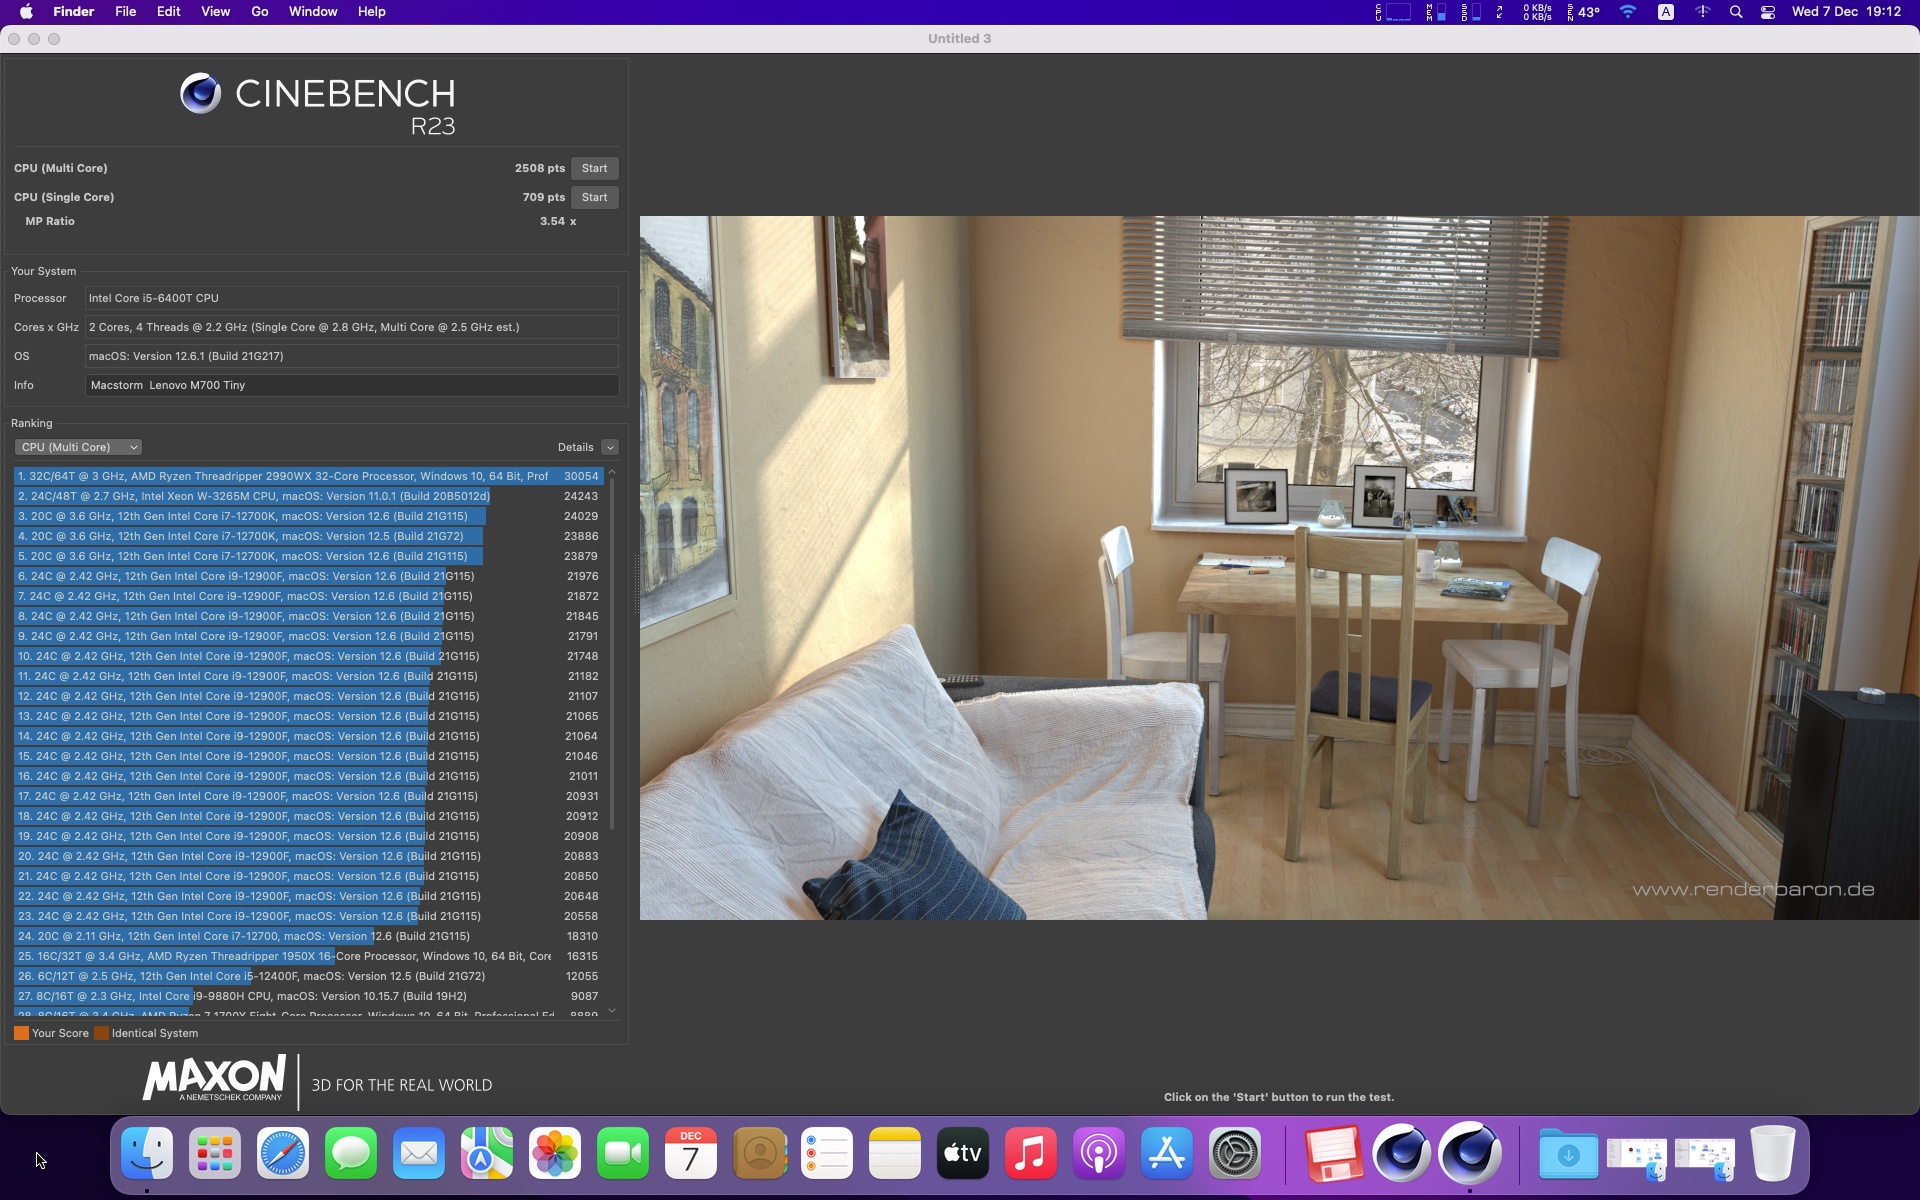Open the Go menu
The image size is (1920, 1200).
(x=259, y=12)
